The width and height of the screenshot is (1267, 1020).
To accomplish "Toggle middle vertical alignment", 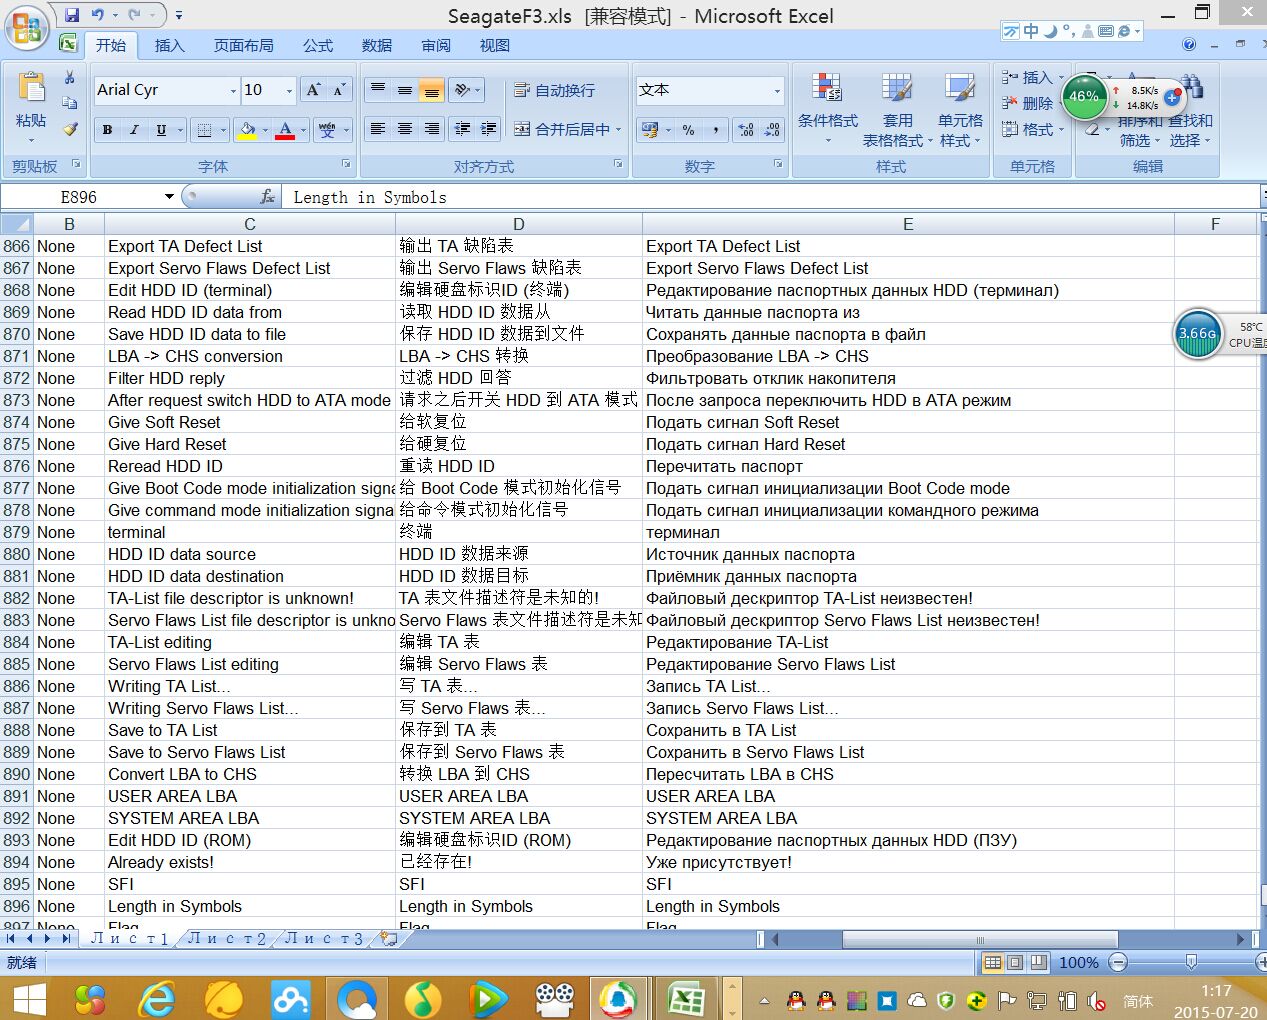I will pyautogui.click(x=405, y=90).
